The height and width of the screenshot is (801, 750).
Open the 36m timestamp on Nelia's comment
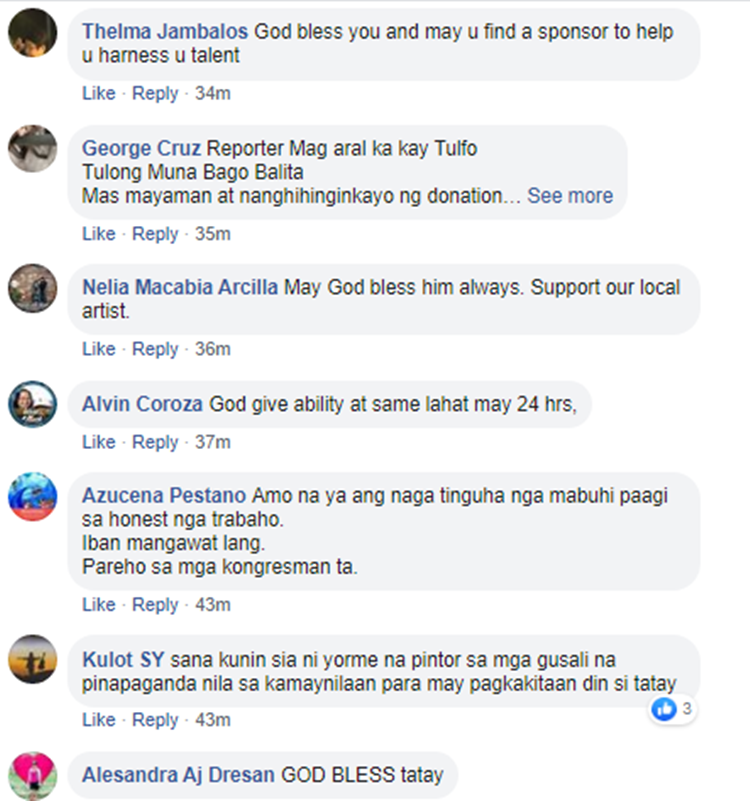(x=213, y=349)
